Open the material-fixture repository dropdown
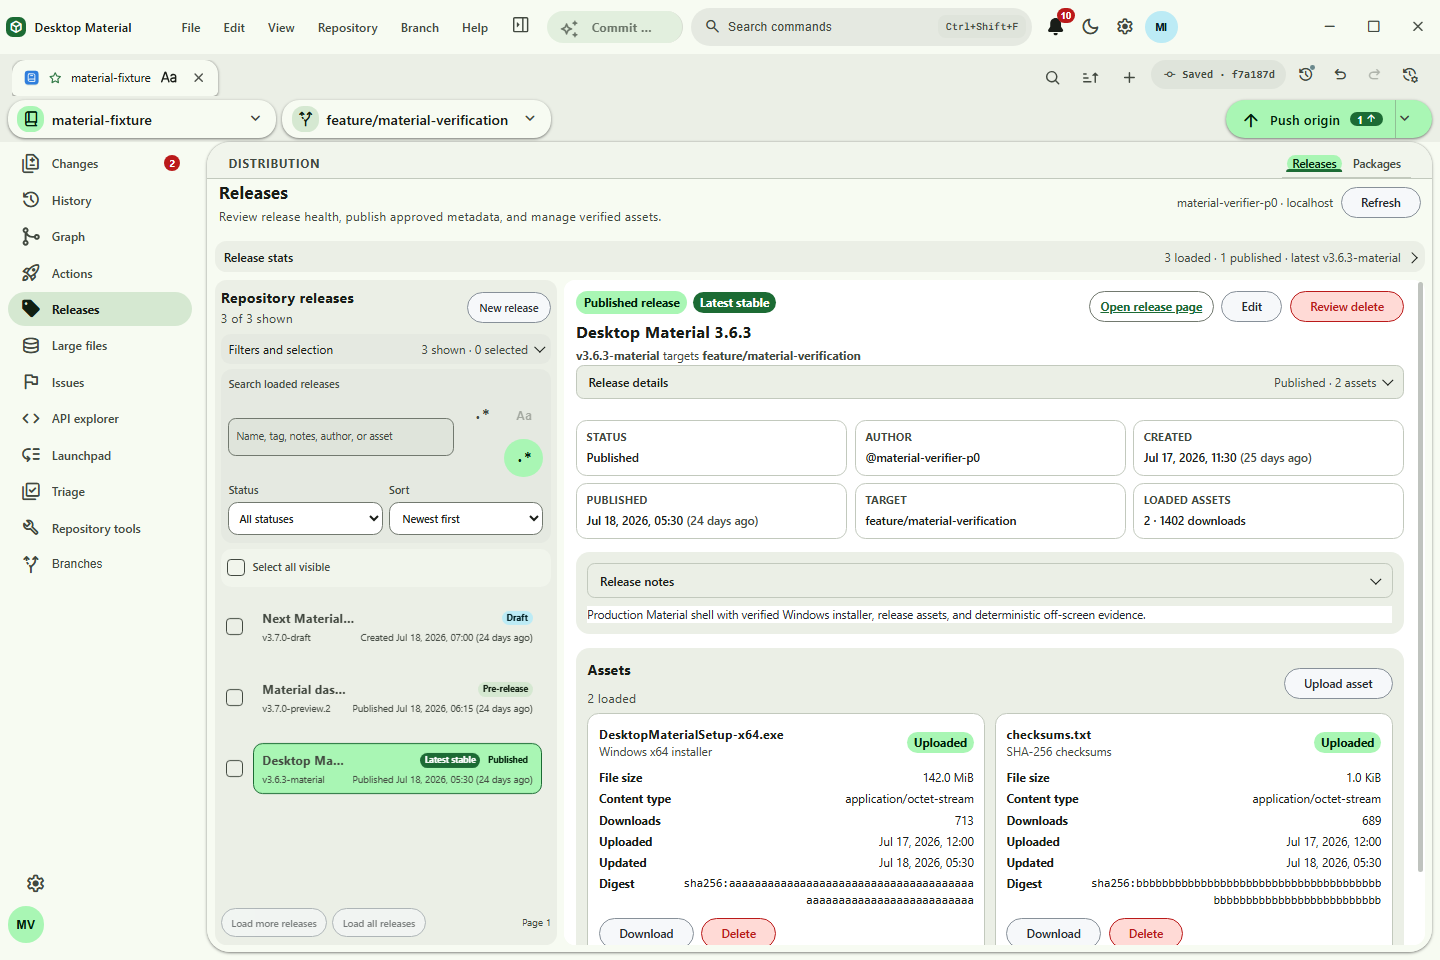The width and height of the screenshot is (1440, 960). tap(142, 120)
